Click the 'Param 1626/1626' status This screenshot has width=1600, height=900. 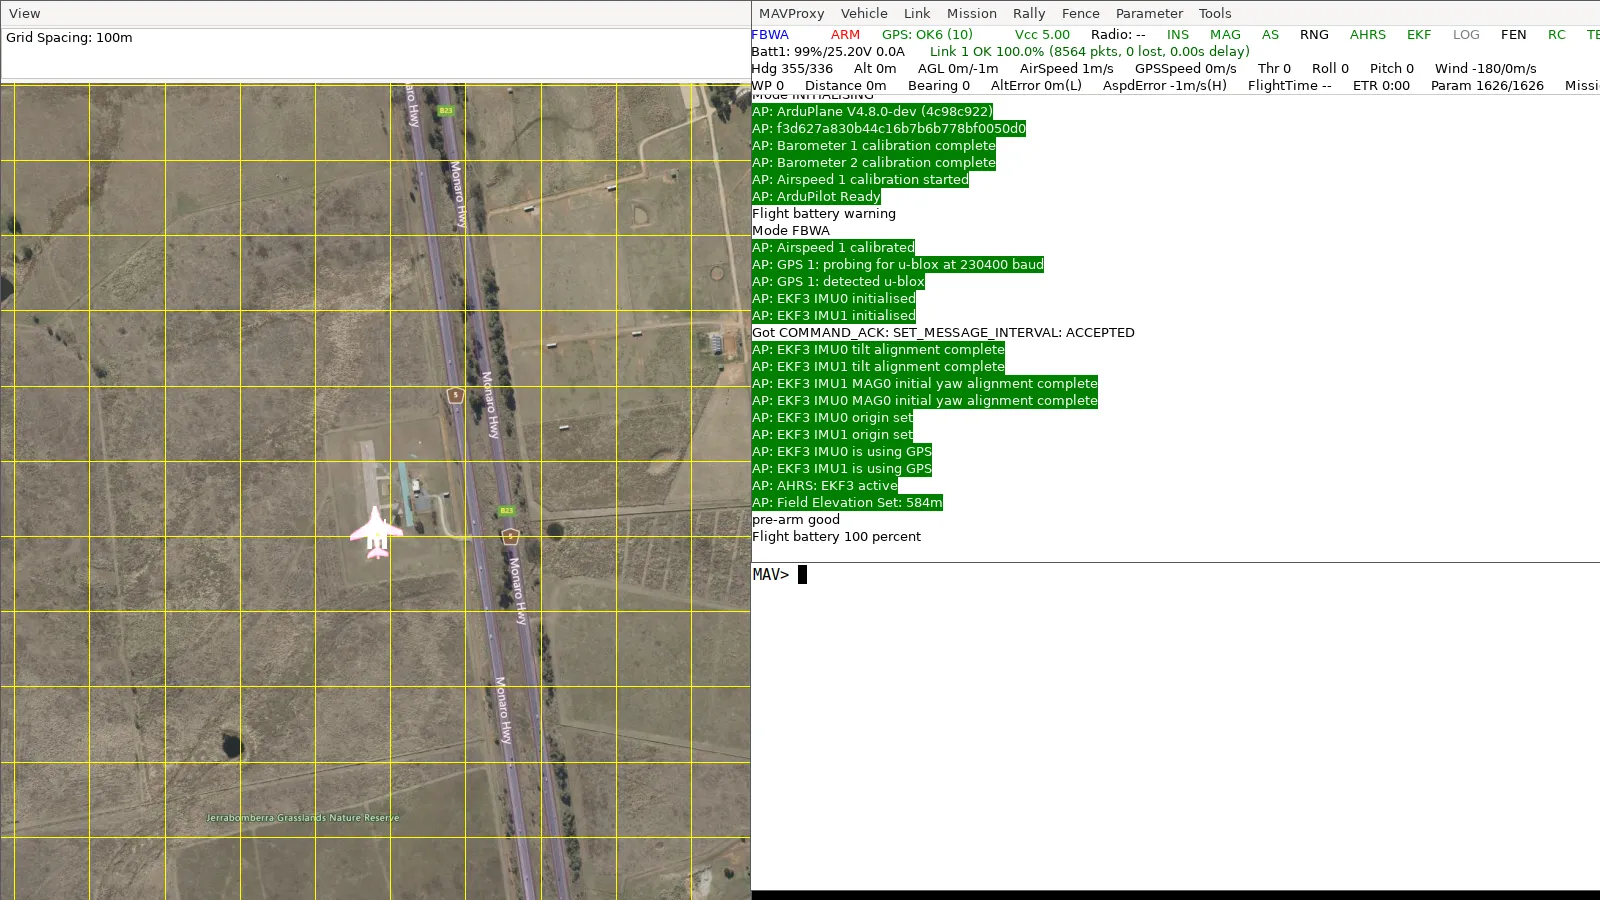[1487, 86]
